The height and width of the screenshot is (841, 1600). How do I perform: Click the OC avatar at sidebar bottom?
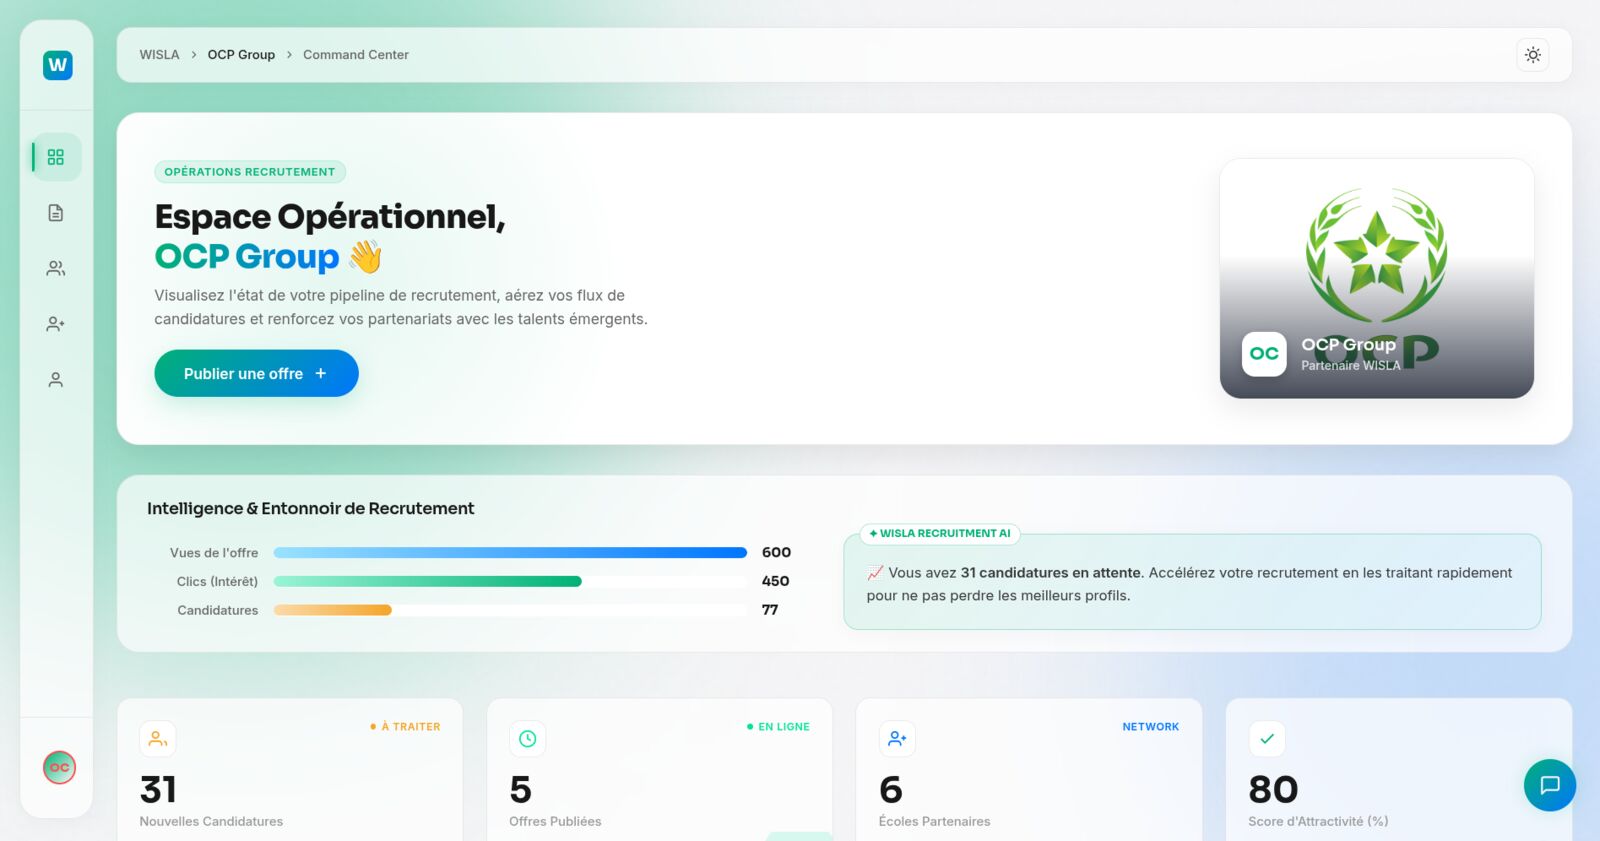(x=59, y=767)
